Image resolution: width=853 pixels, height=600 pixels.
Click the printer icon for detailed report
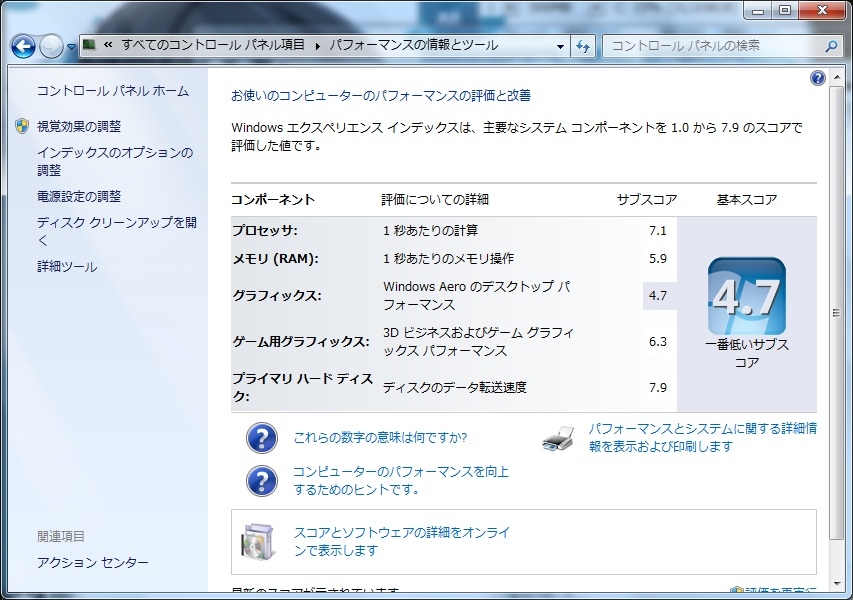559,438
